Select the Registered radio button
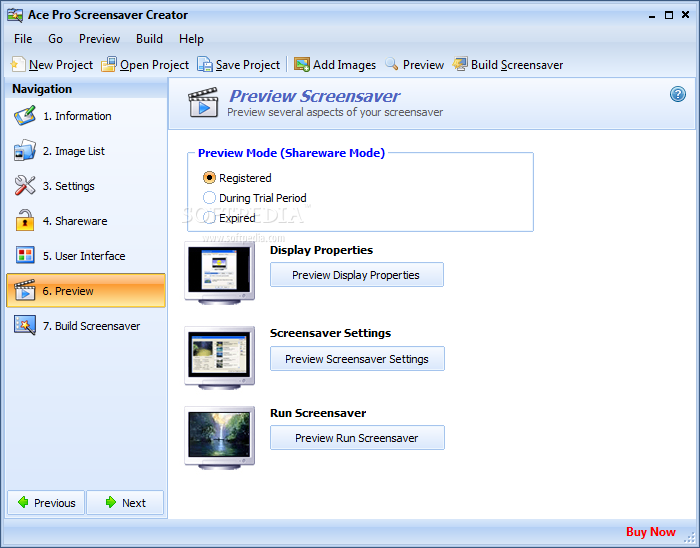The height and width of the screenshot is (548, 700). (x=209, y=178)
